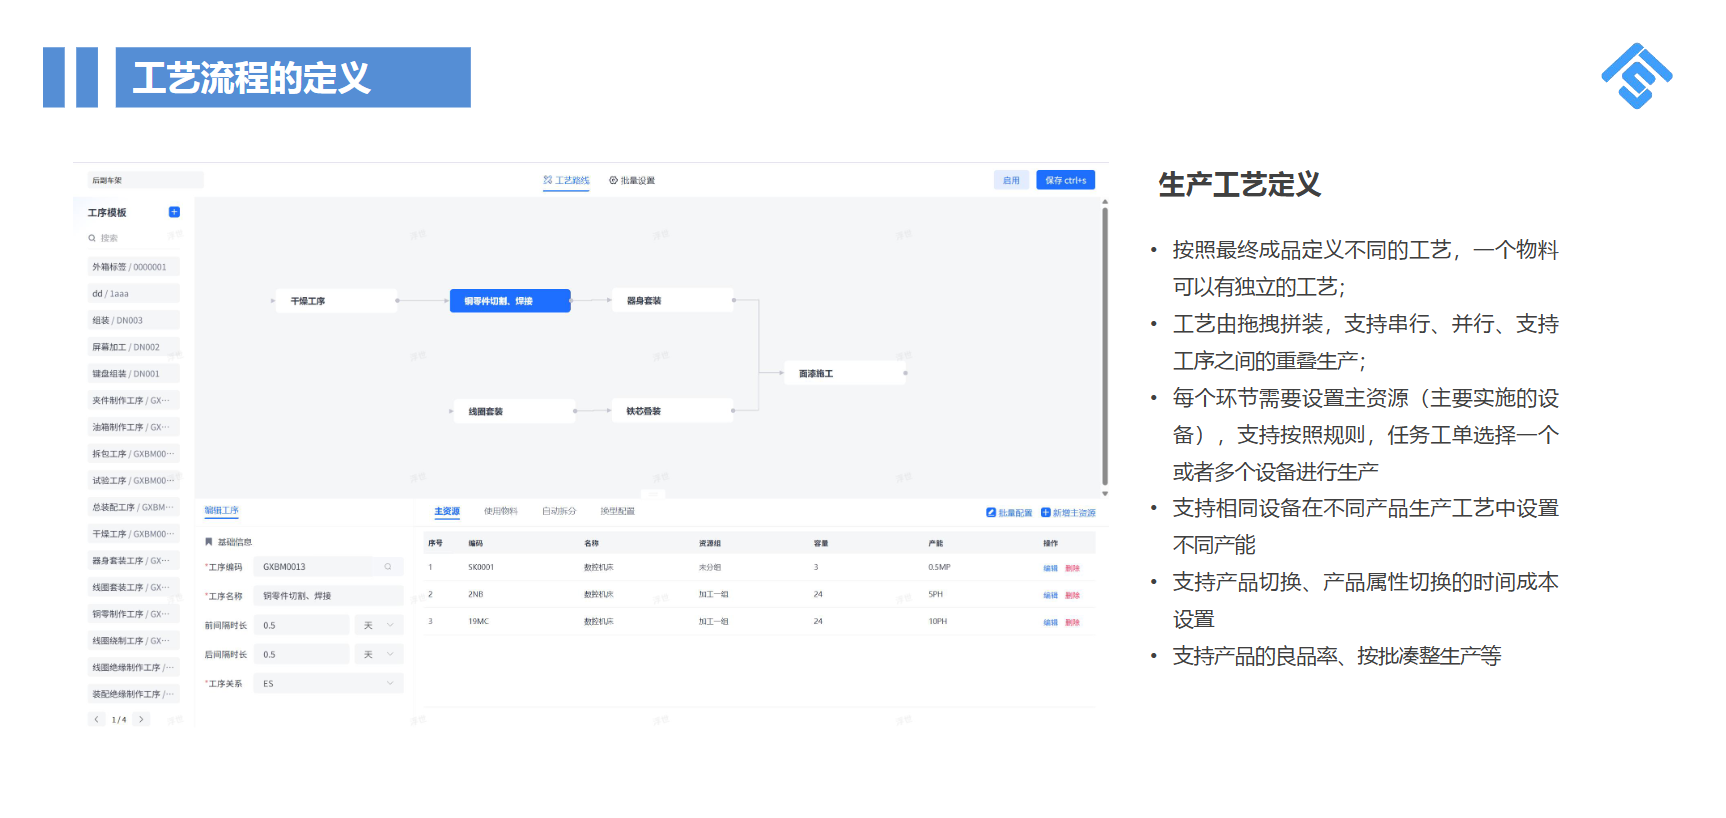Click template 装配绝缘制作工序
The height and width of the screenshot is (818, 1726).
pyautogui.click(x=133, y=694)
